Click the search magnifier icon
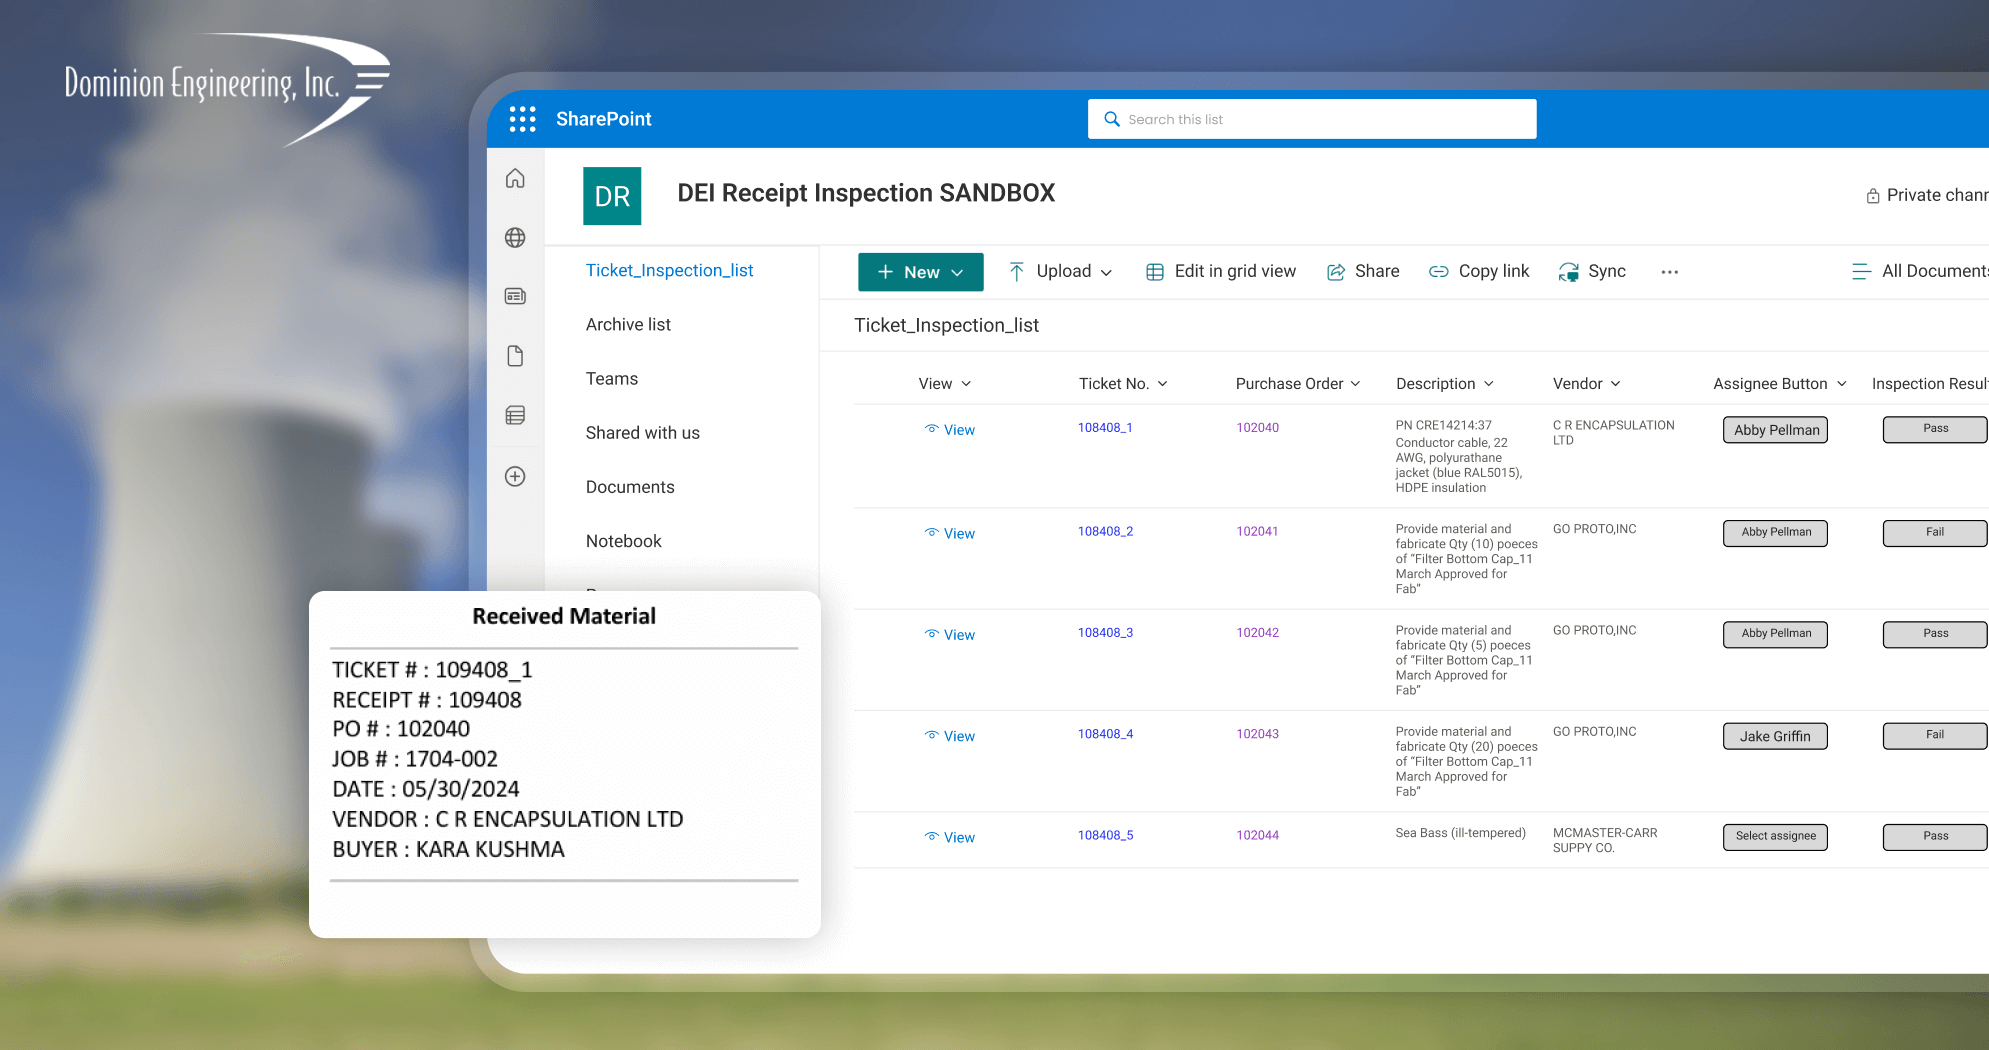The width and height of the screenshot is (1989, 1050). pos(1111,119)
